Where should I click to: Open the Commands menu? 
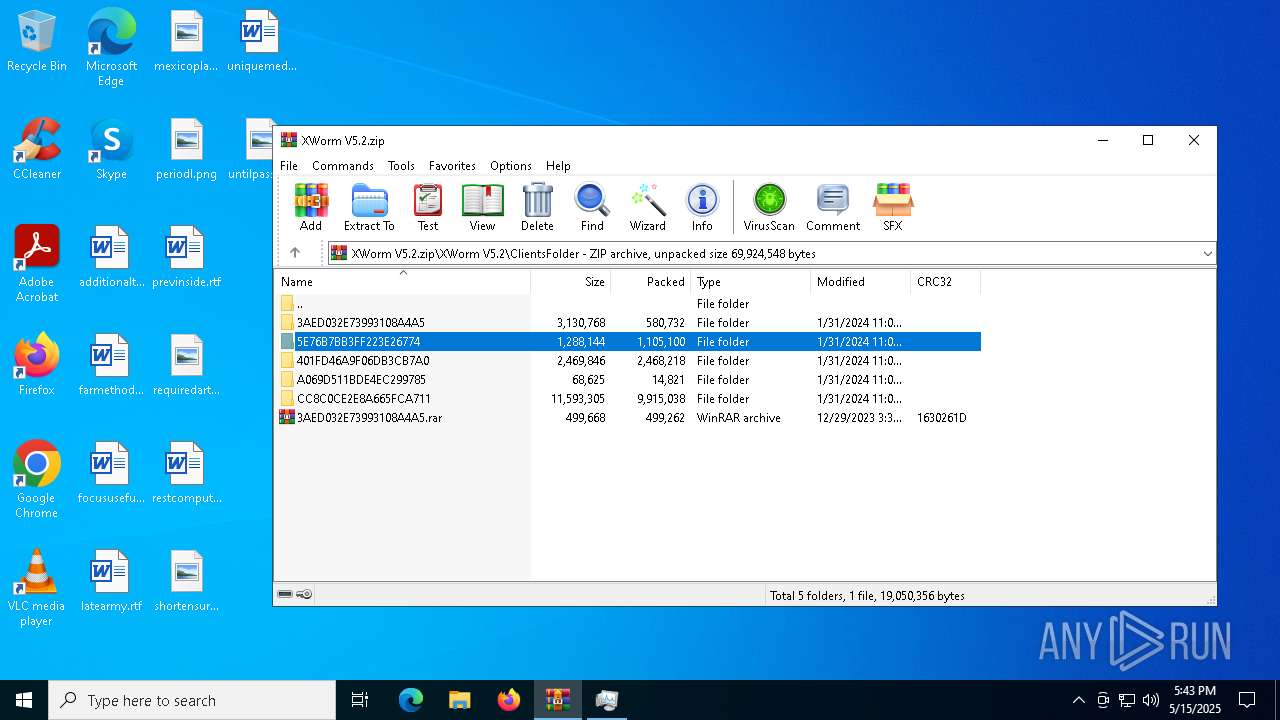343,166
